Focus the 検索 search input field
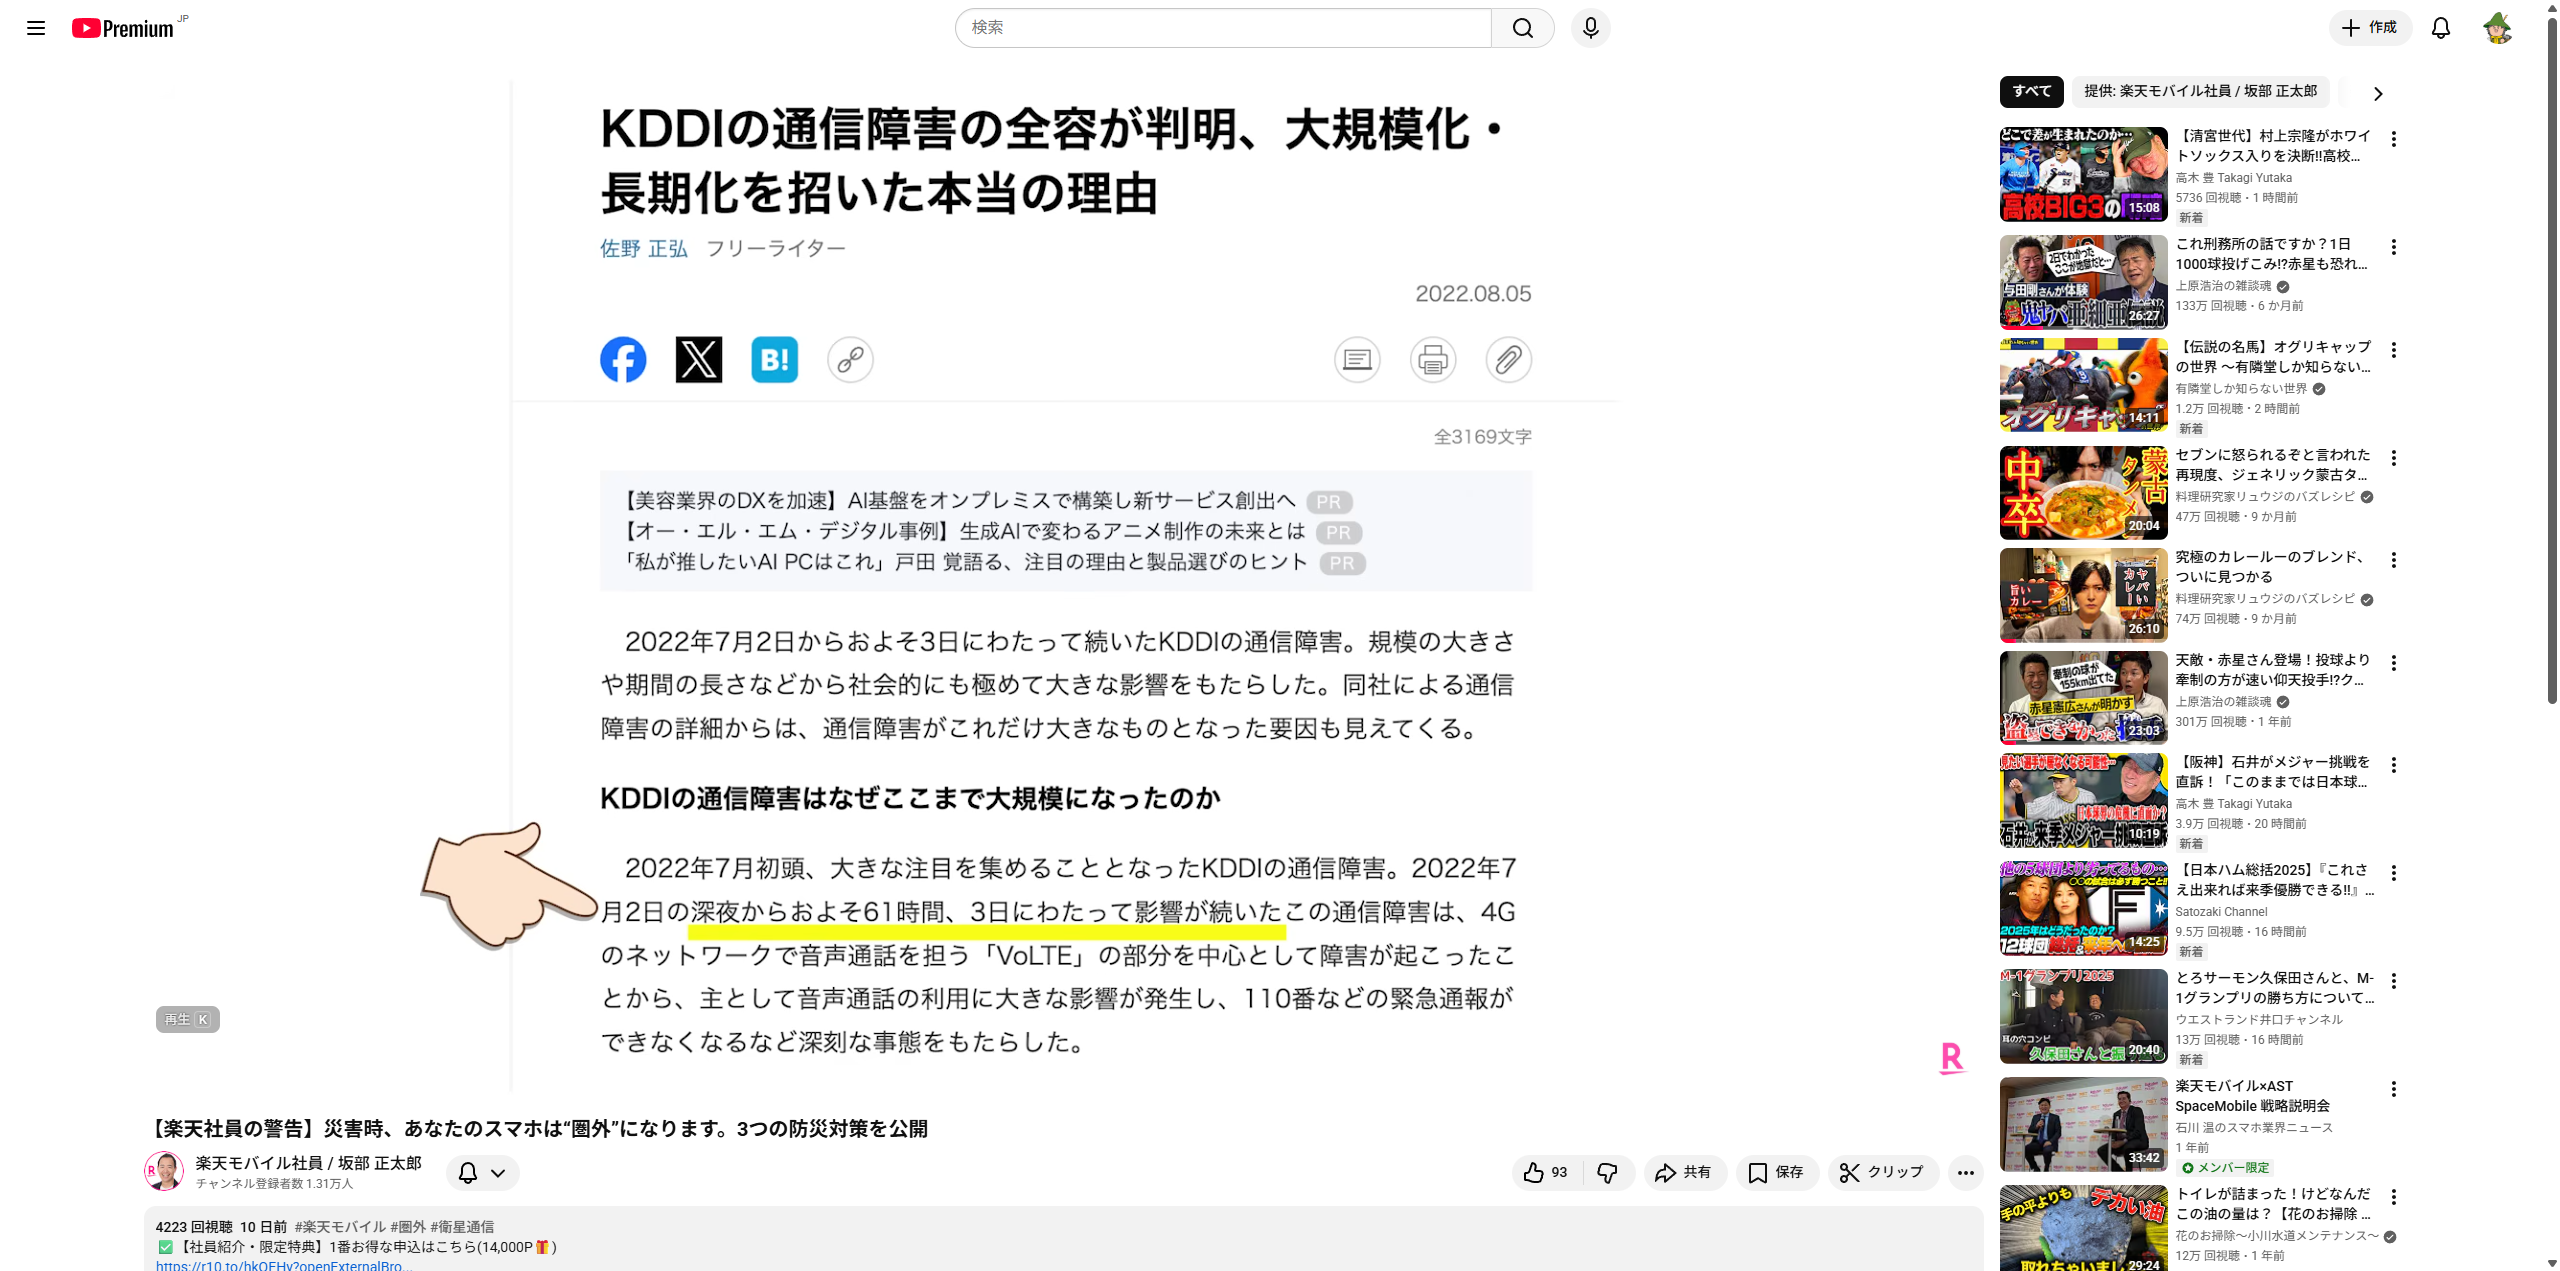The height and width of the screenshot is (1271, 2560). [x=1223, y=28]
